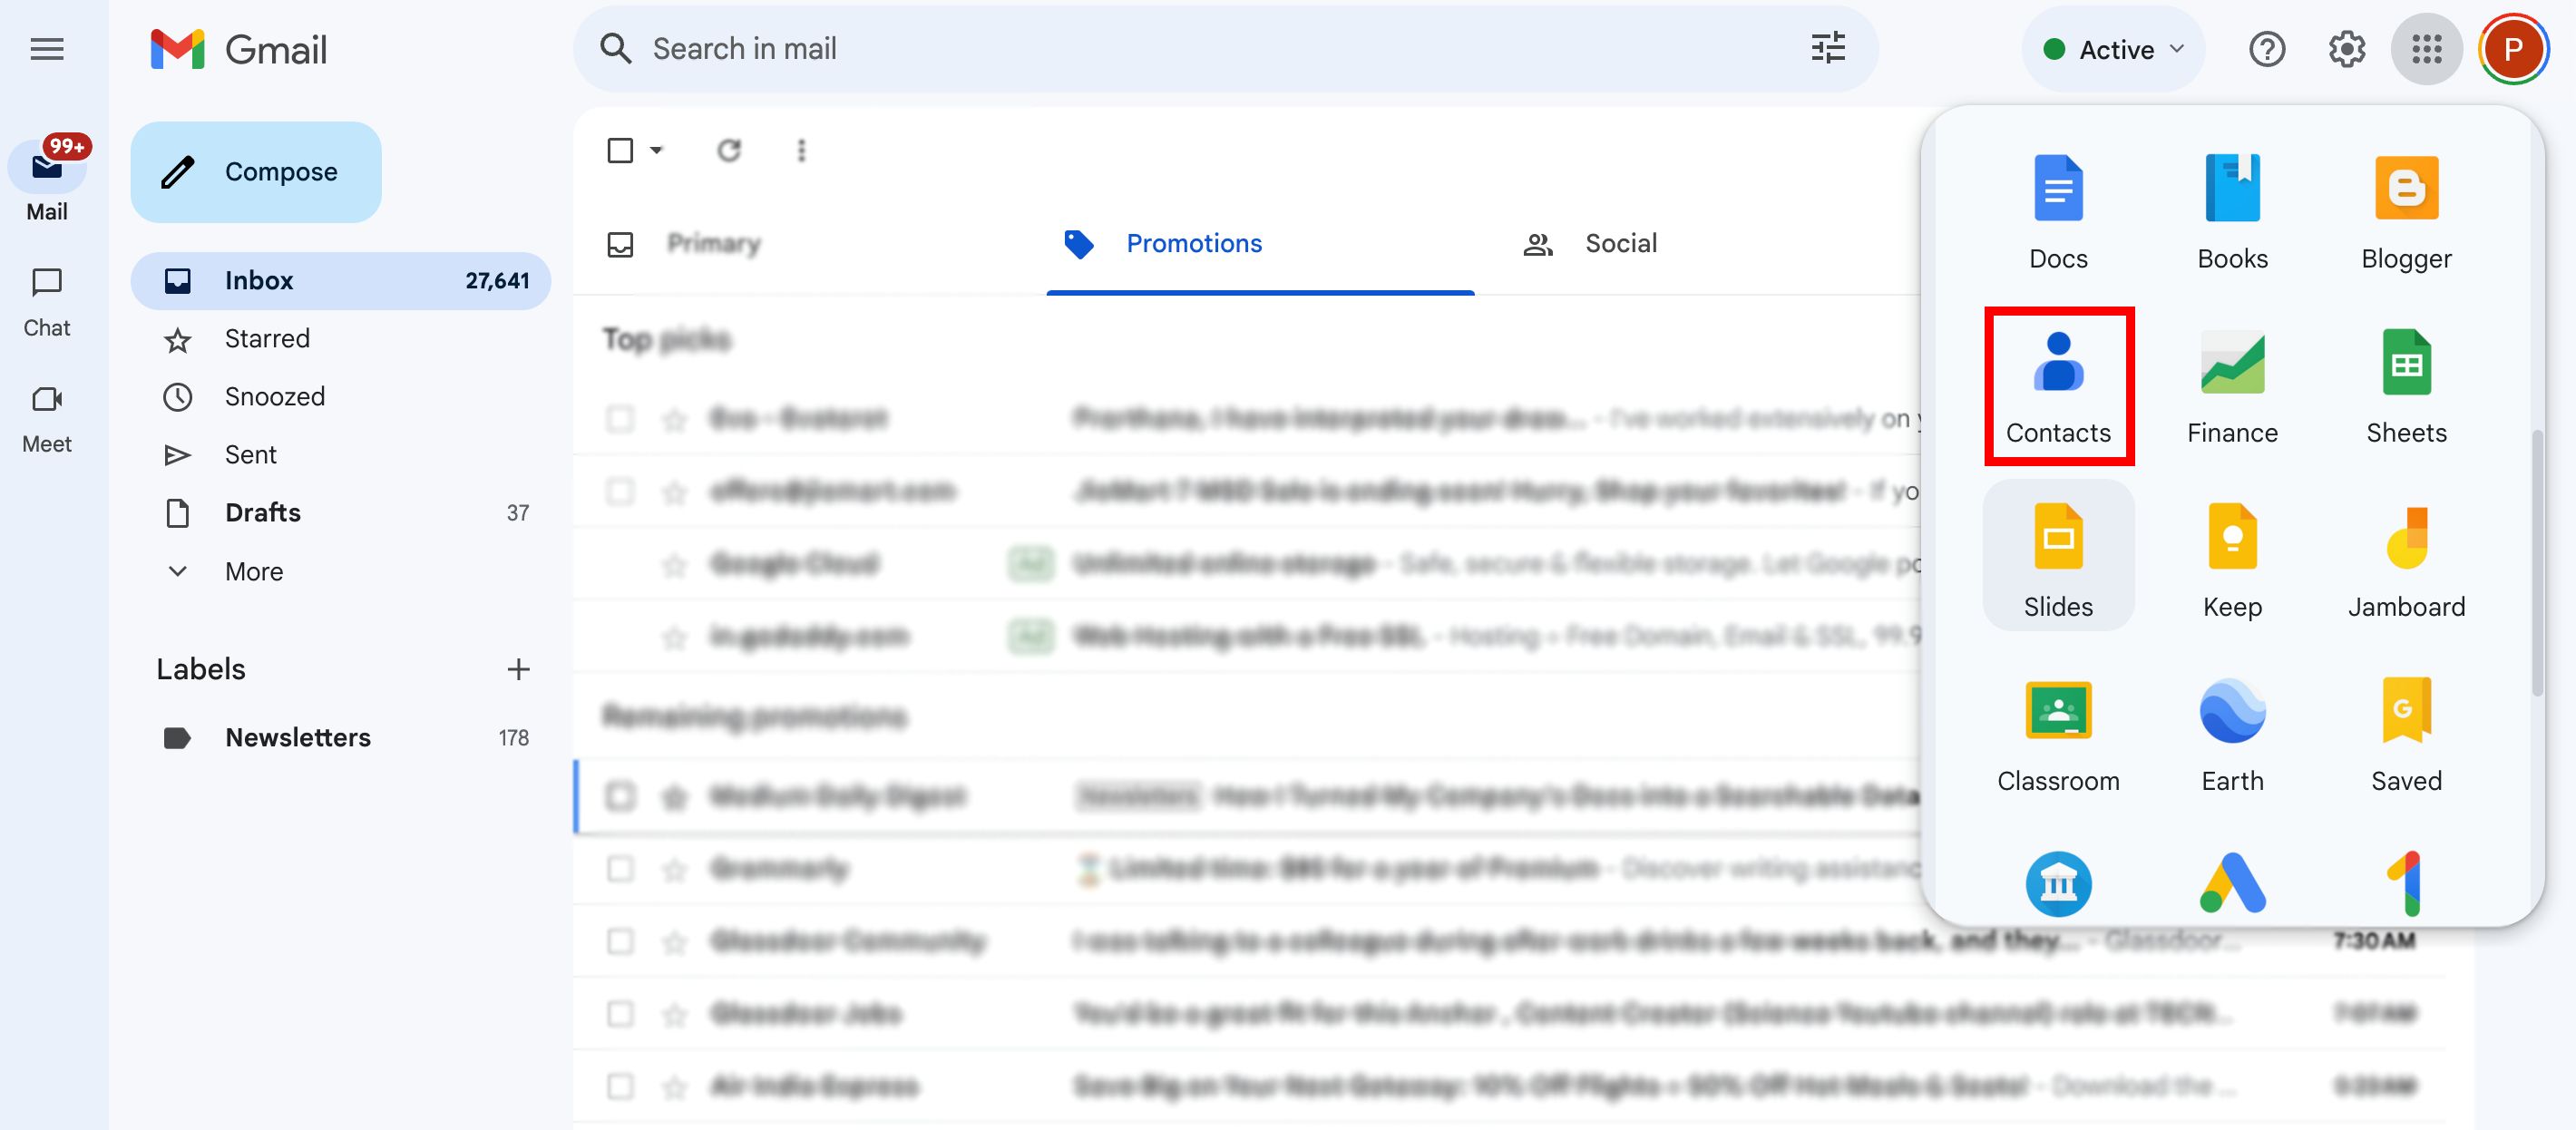Launch Google Sheets
This screenshot has width=2576, height=1130.
pos(2406,386)
